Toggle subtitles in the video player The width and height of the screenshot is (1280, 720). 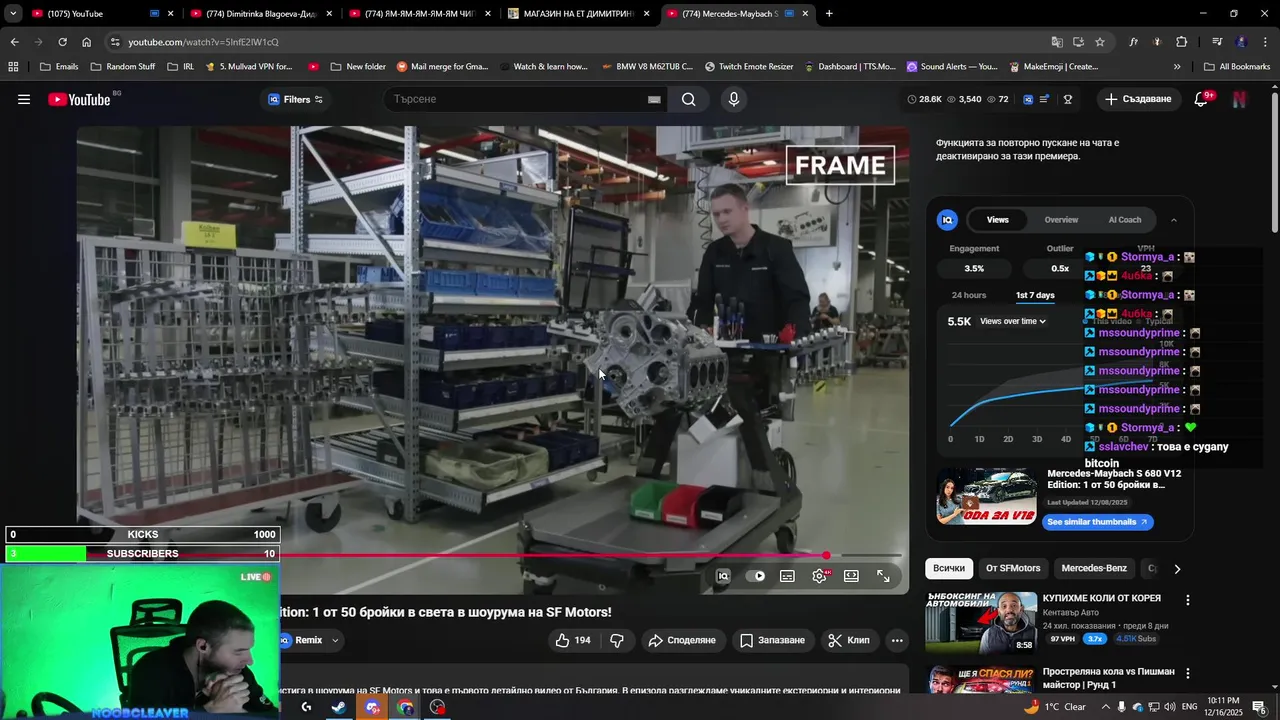(x=788, y=576)
